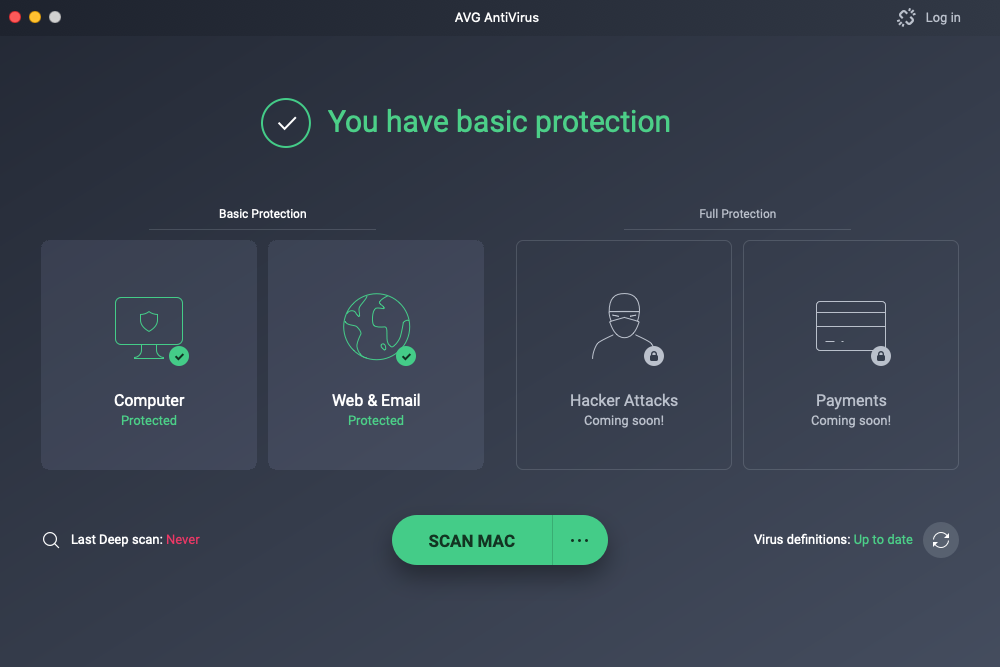Select the Hacker Attacks tile title
The height and width of the screenshot is (667, 1000).
click(624, 400)
